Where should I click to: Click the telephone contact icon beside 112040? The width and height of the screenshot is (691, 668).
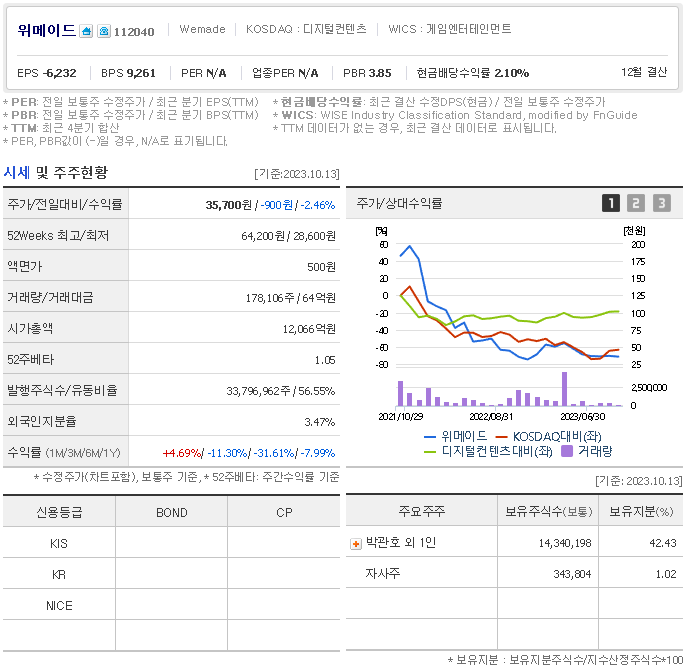[x=104, y=31]
